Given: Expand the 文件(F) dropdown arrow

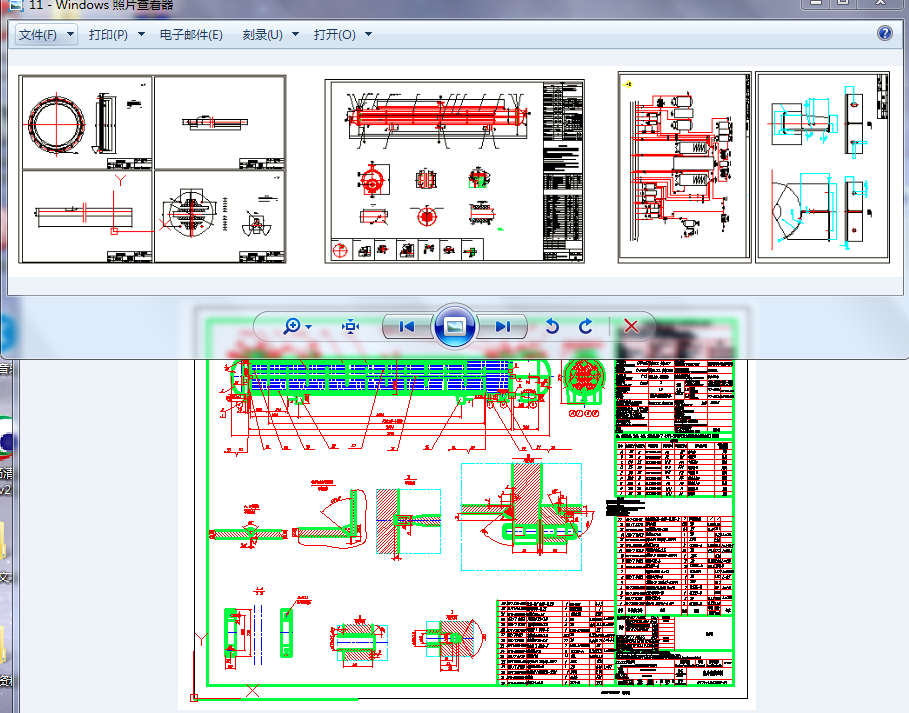Looking at the screenshot, I should coord(70,34).
